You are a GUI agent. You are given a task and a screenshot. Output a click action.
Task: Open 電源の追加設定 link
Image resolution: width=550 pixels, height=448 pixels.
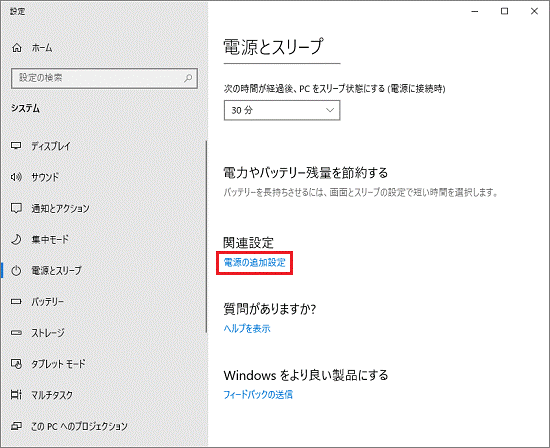pos(255,262)
